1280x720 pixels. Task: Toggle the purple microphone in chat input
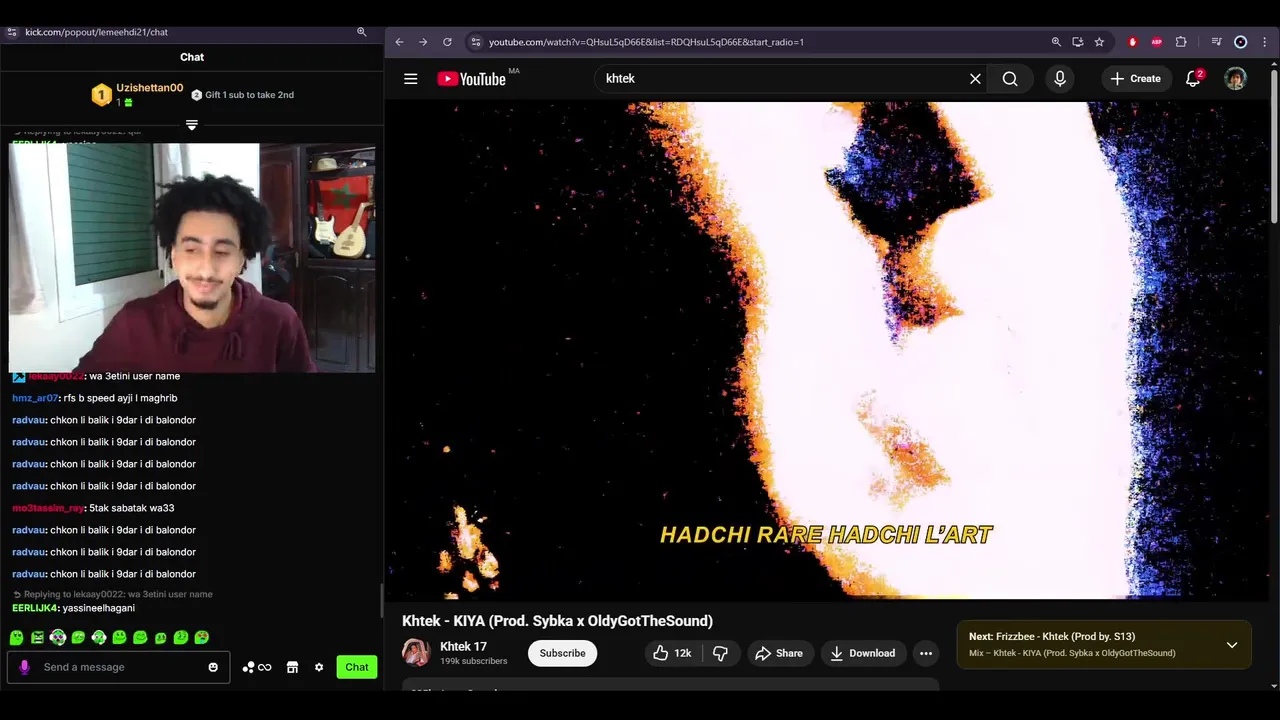click(24, 667)
